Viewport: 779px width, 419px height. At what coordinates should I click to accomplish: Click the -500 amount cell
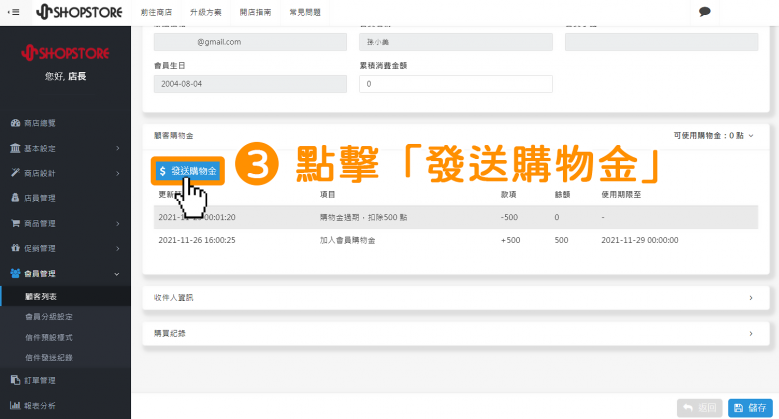pos(509,217)
